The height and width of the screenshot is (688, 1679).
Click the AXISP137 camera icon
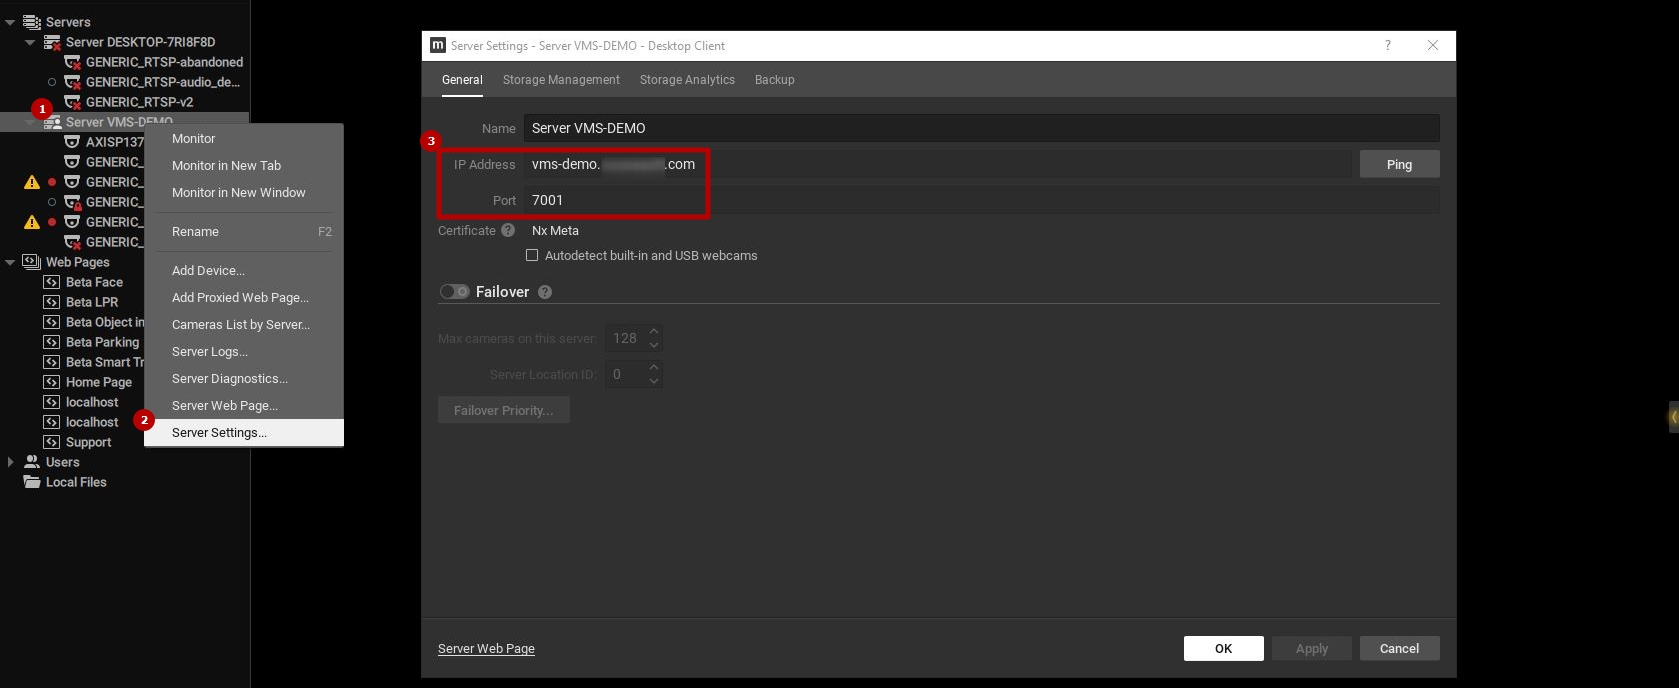[72, 142]
